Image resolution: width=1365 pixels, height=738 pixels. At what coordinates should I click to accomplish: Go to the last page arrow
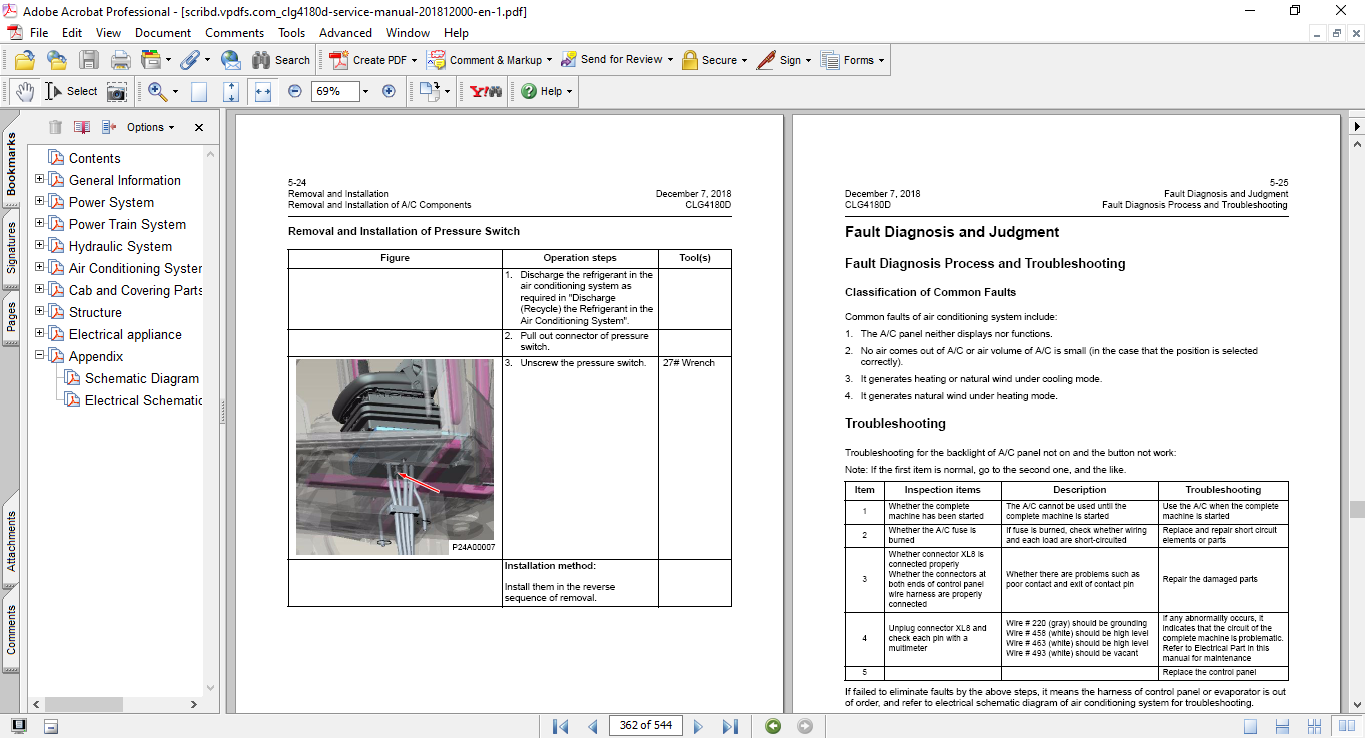tap(730, 726)
